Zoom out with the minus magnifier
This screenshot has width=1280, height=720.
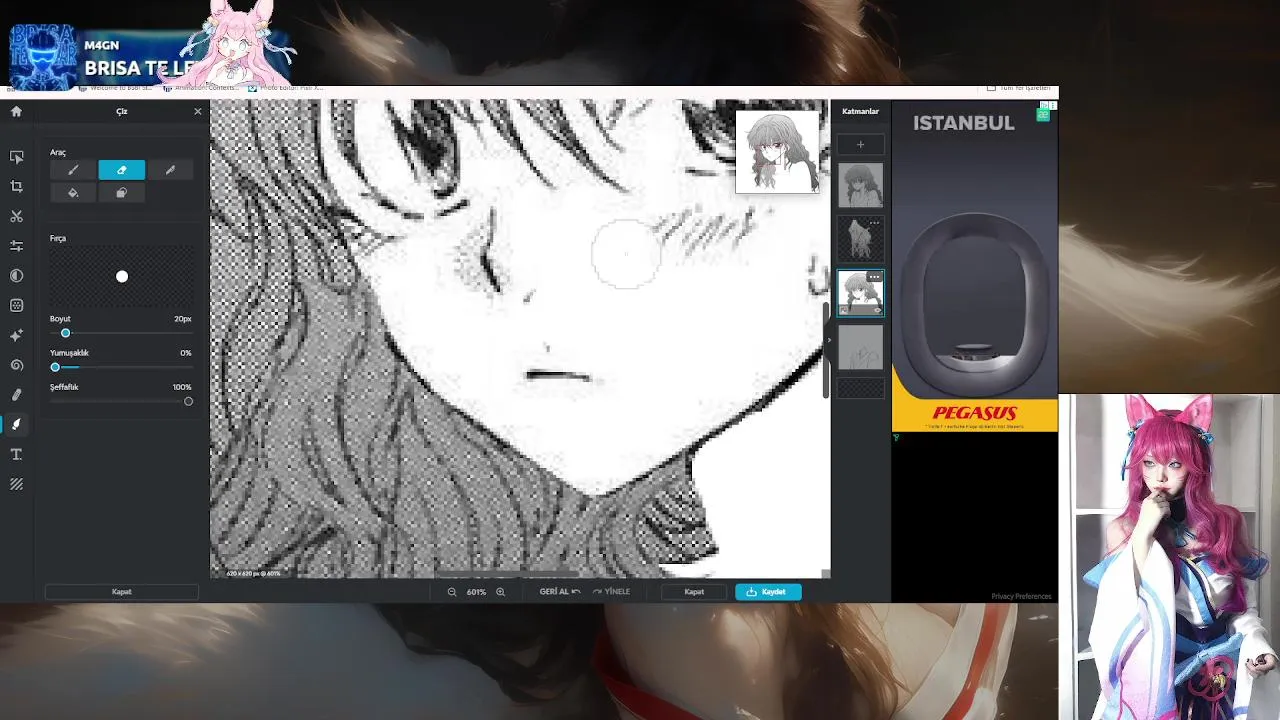[x=452, y=592]
